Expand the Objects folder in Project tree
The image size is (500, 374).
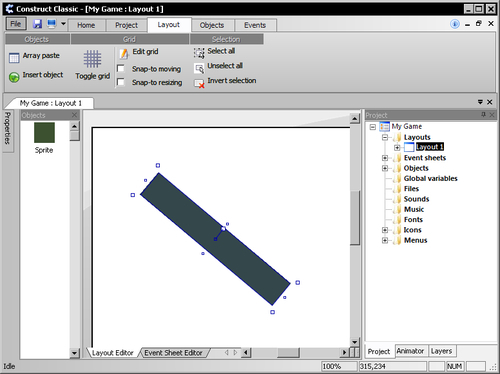(x=385, y=168)
